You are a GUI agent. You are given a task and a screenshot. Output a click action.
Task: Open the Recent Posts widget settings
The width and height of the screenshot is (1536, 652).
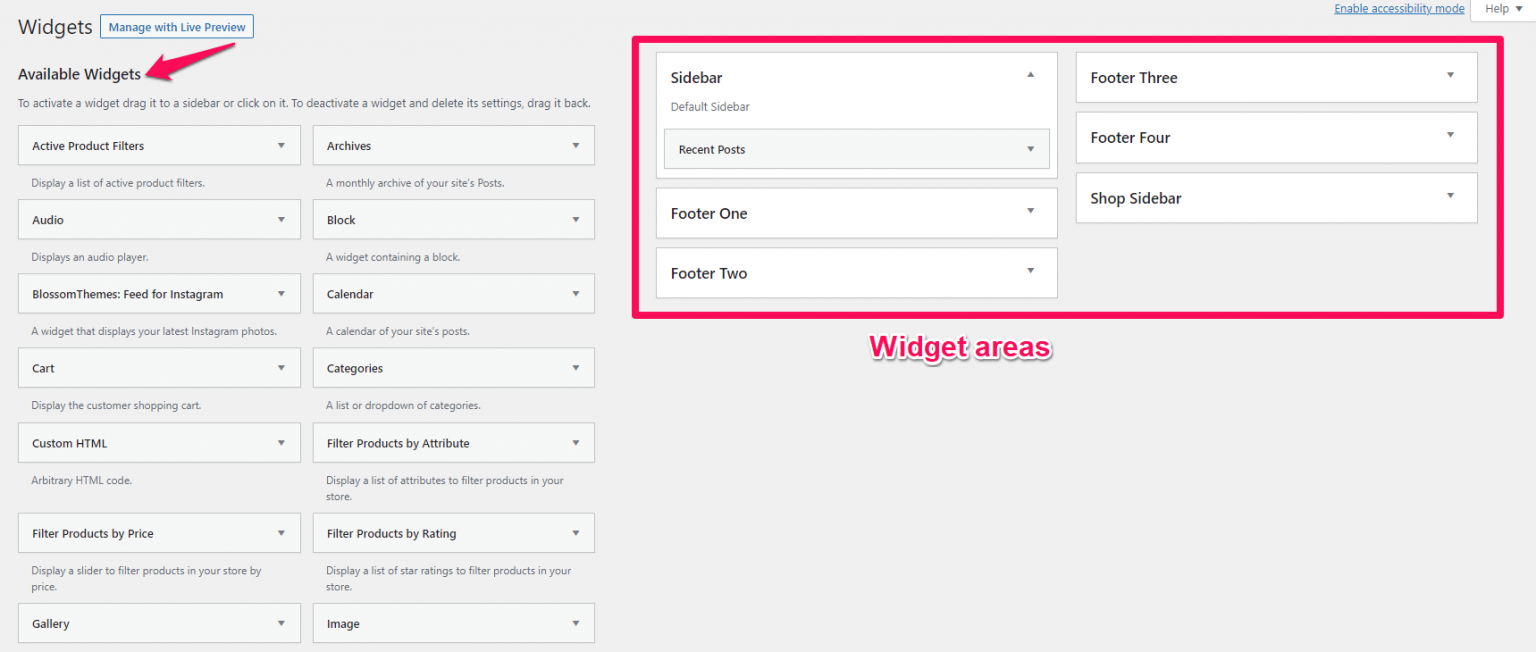point(1030,148)
